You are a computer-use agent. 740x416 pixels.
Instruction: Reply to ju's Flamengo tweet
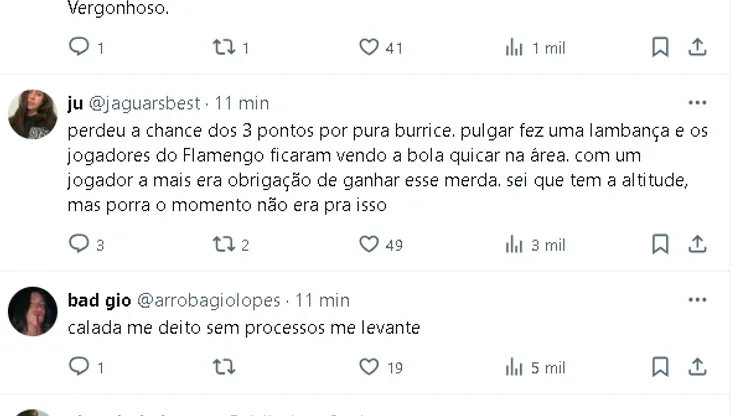[79, 244]
